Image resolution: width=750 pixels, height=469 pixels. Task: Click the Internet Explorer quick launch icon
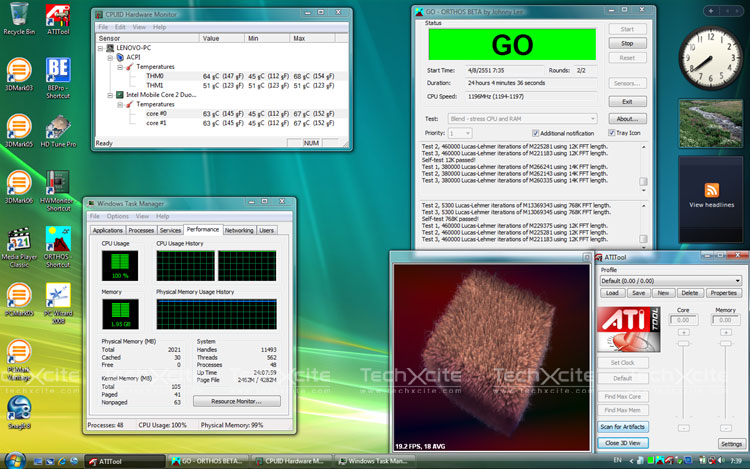click(x=62, y=461)
